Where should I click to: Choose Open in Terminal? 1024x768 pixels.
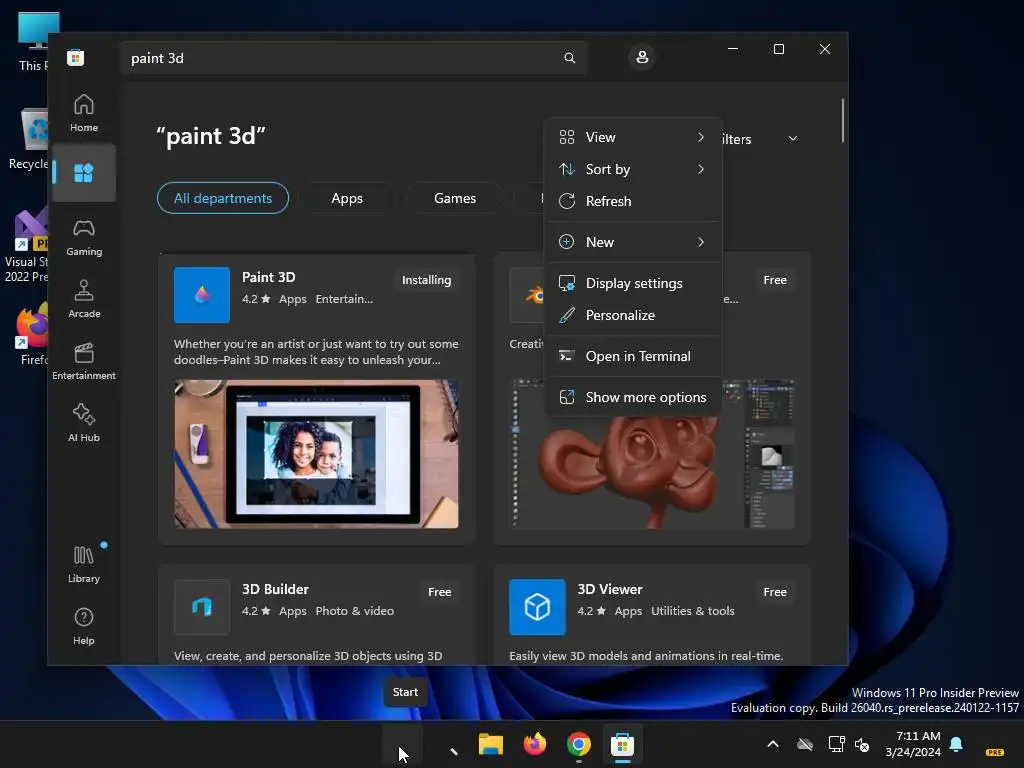633,357
